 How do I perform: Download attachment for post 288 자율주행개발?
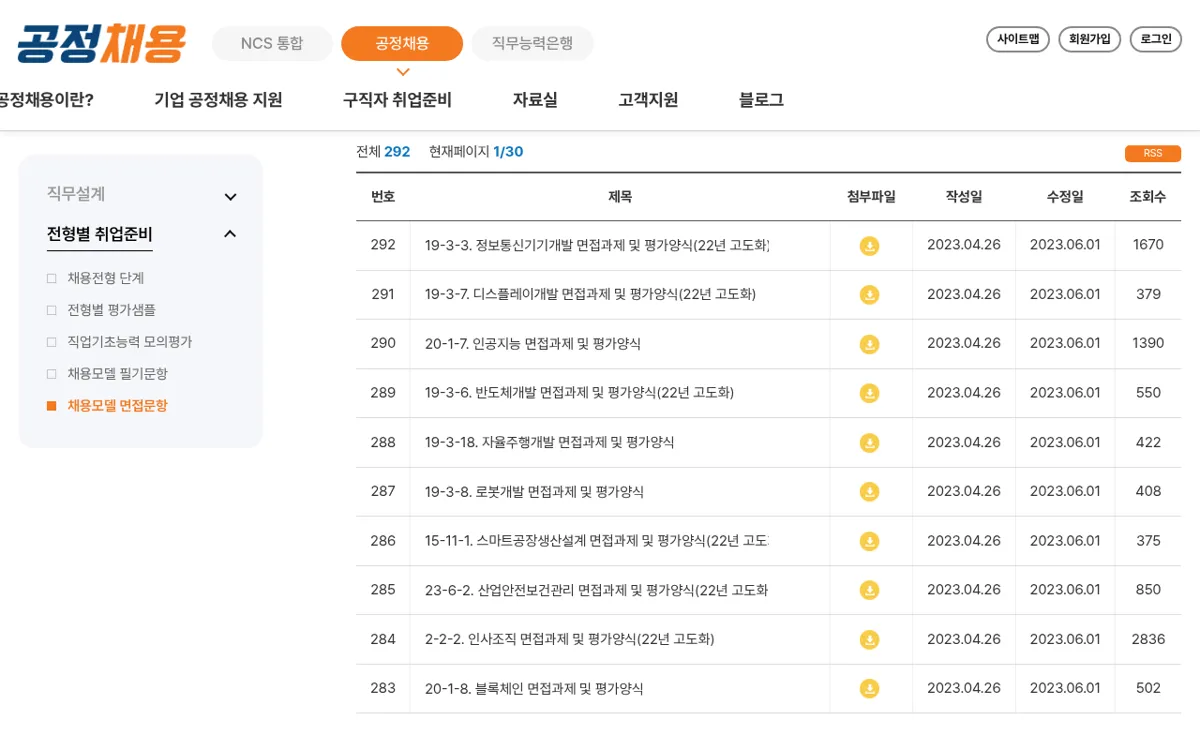click(x=870, y=443)
